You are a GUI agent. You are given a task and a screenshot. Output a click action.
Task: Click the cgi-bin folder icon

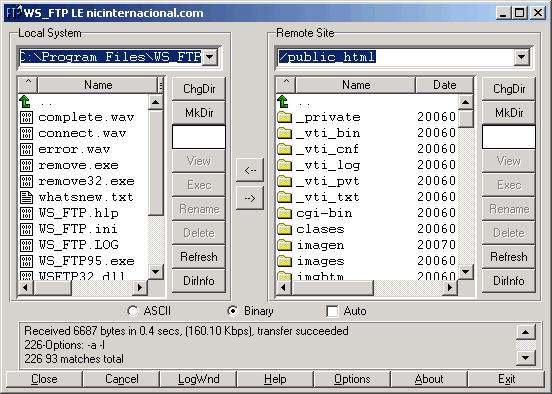[x=284, y=213]
